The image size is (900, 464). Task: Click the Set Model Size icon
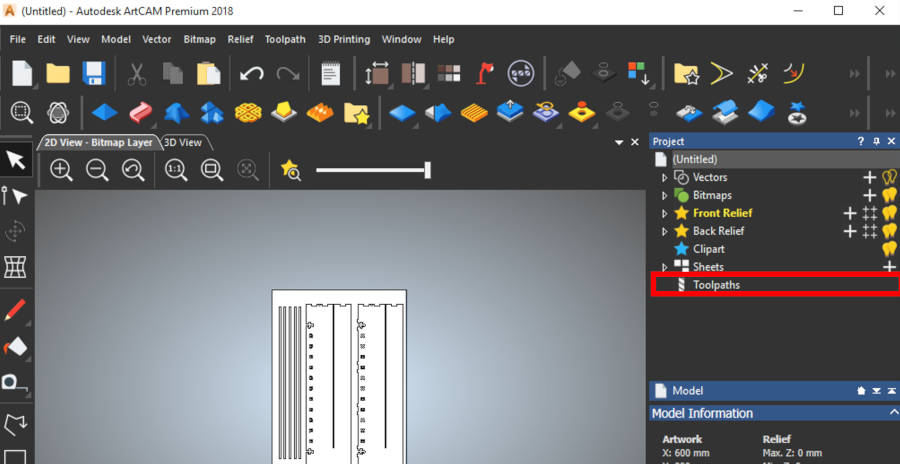(x=377, y=74)
